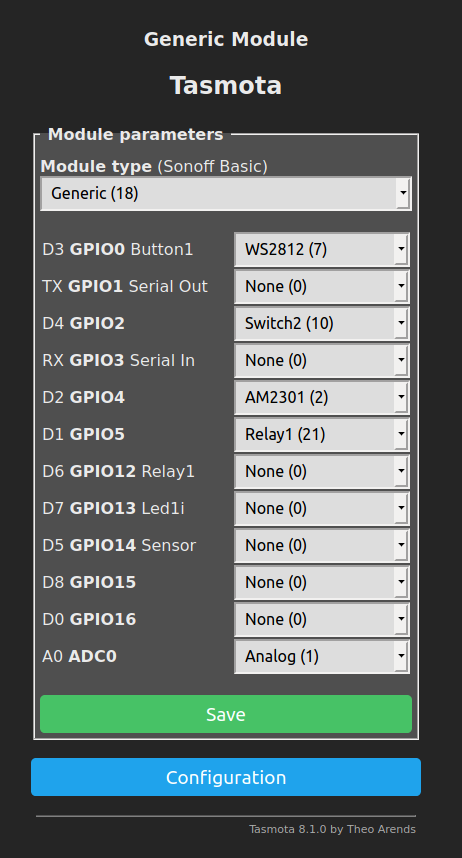Viewport: 462px width, 858px height.
Task: Open GPIO2 Switch2 (10) dropdown
Action: pyautogui.click(x=322, y=323)
